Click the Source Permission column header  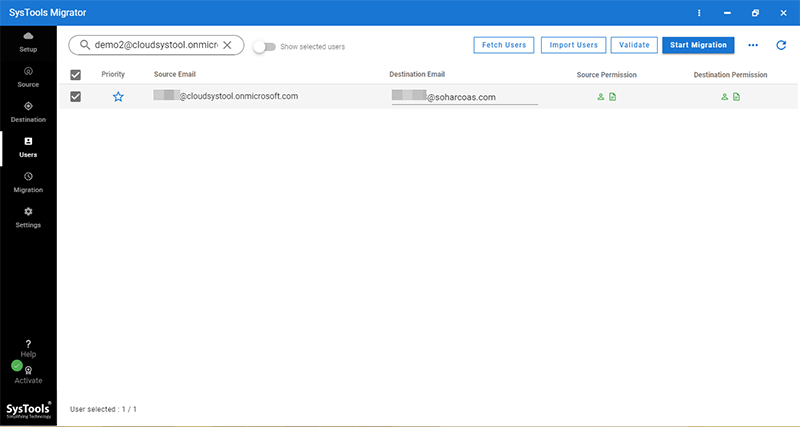point(607,74)
